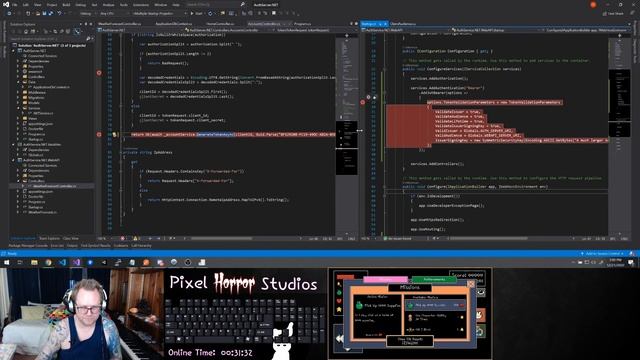Select ApplicationDbContext.cs in Solution Explorer

51,87
